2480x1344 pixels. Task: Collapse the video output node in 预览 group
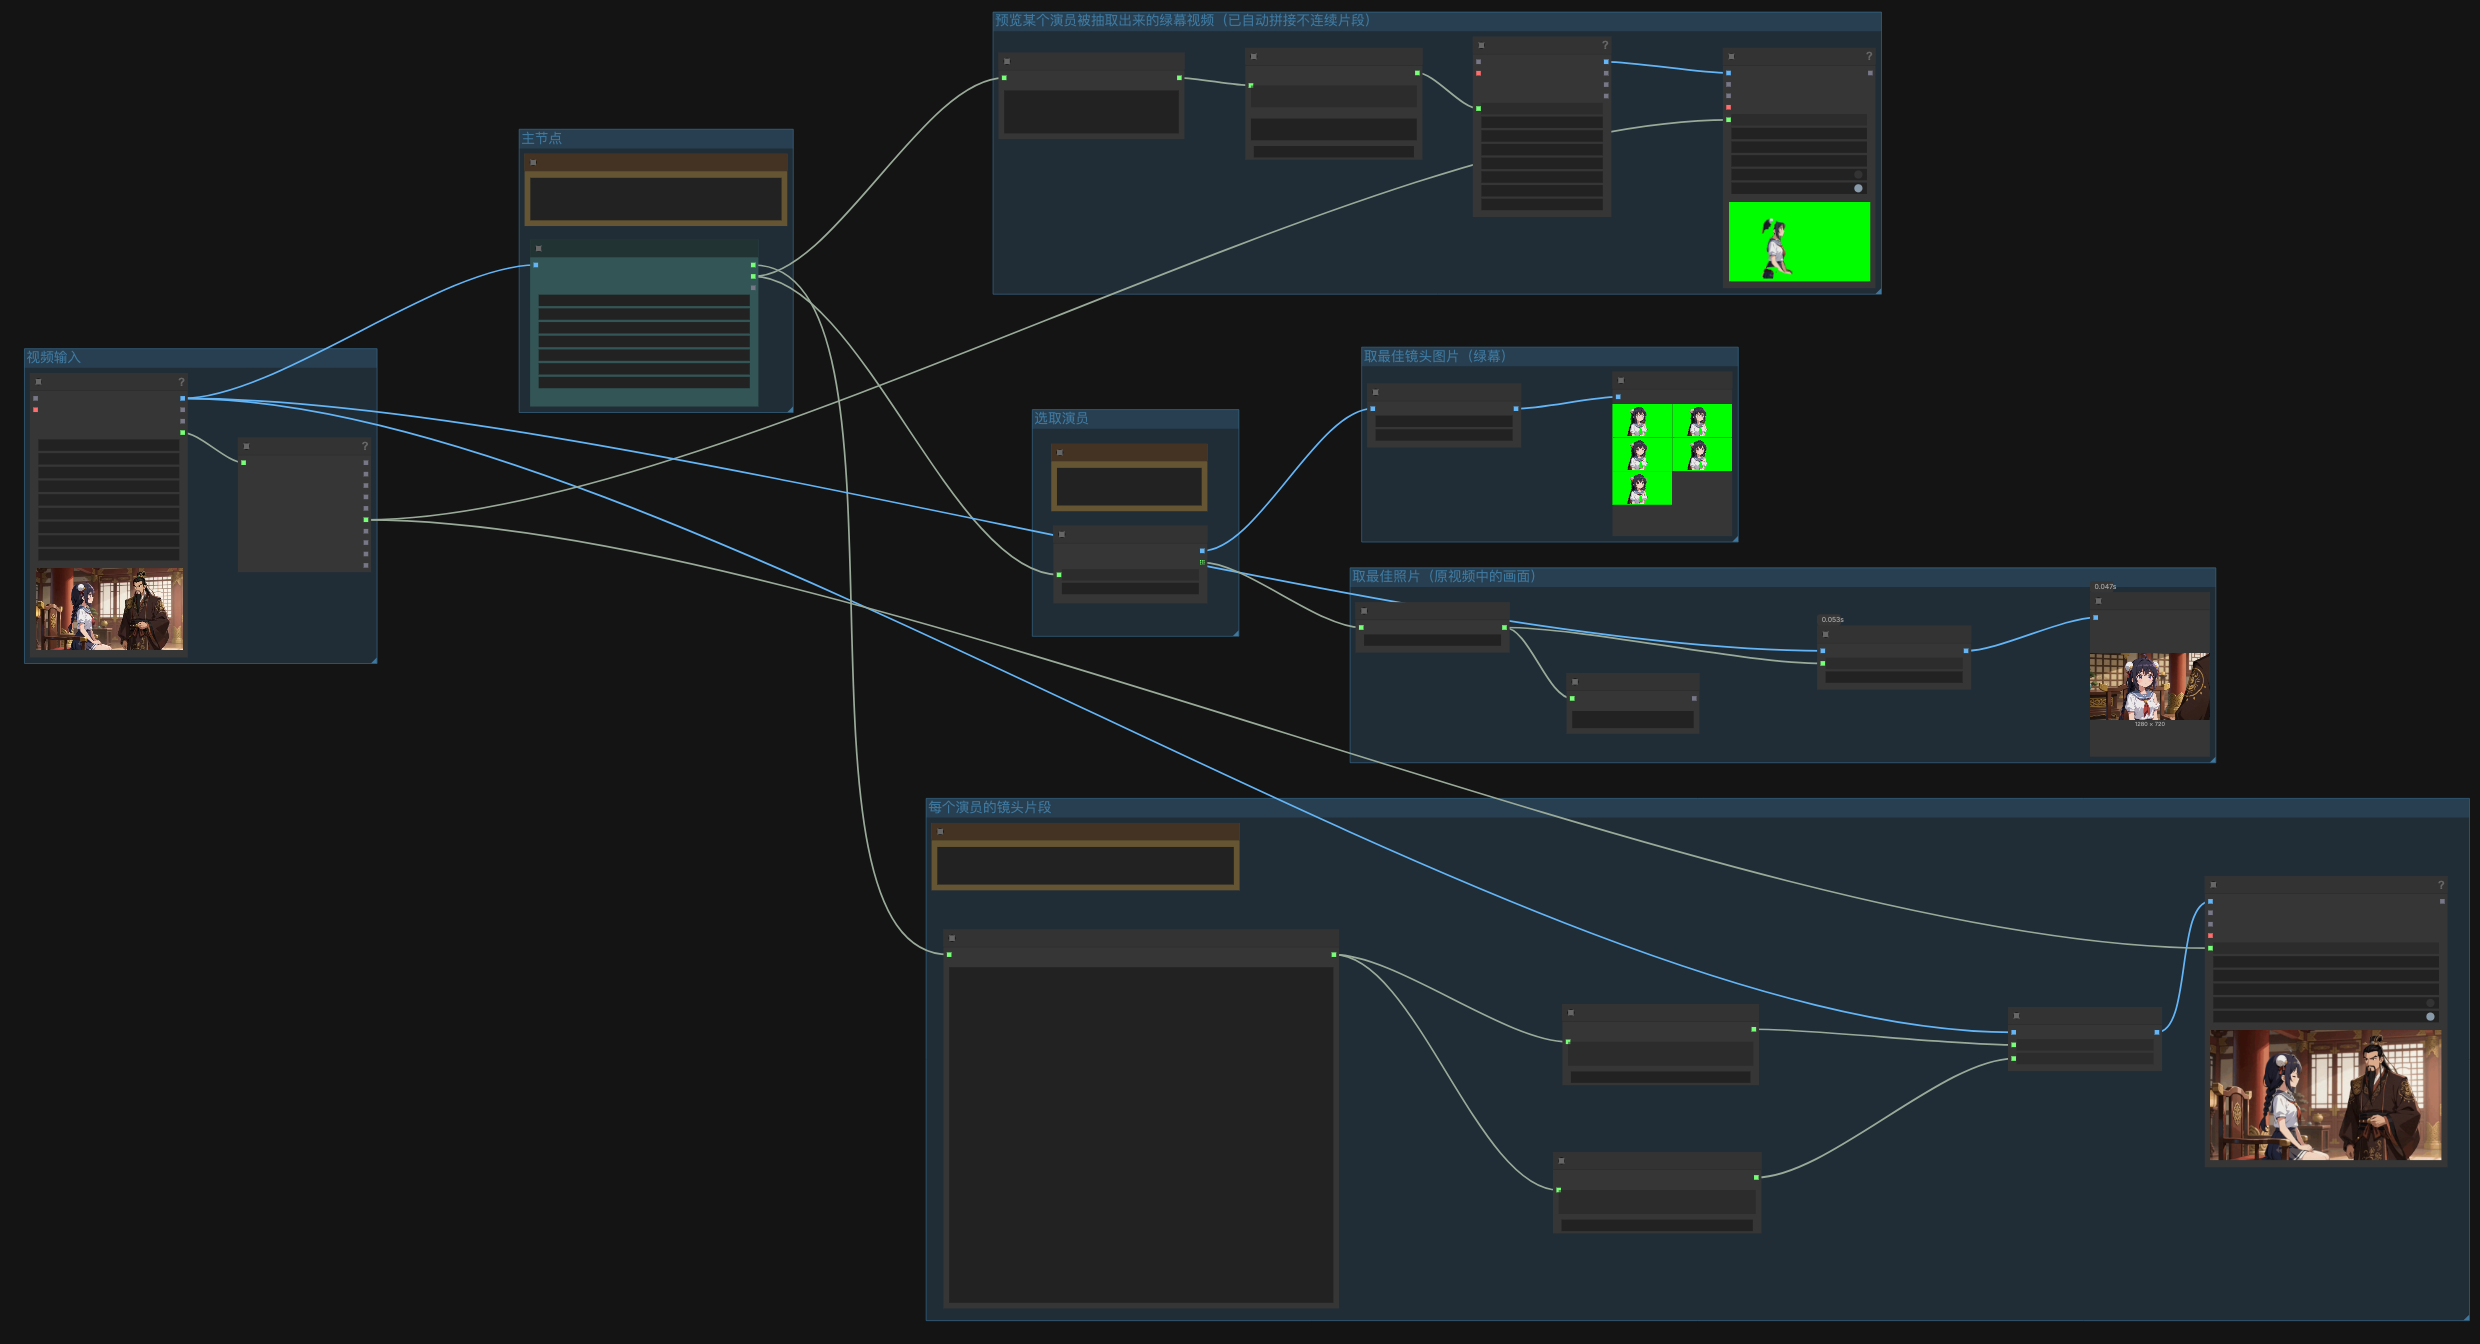coord(1732,56)
